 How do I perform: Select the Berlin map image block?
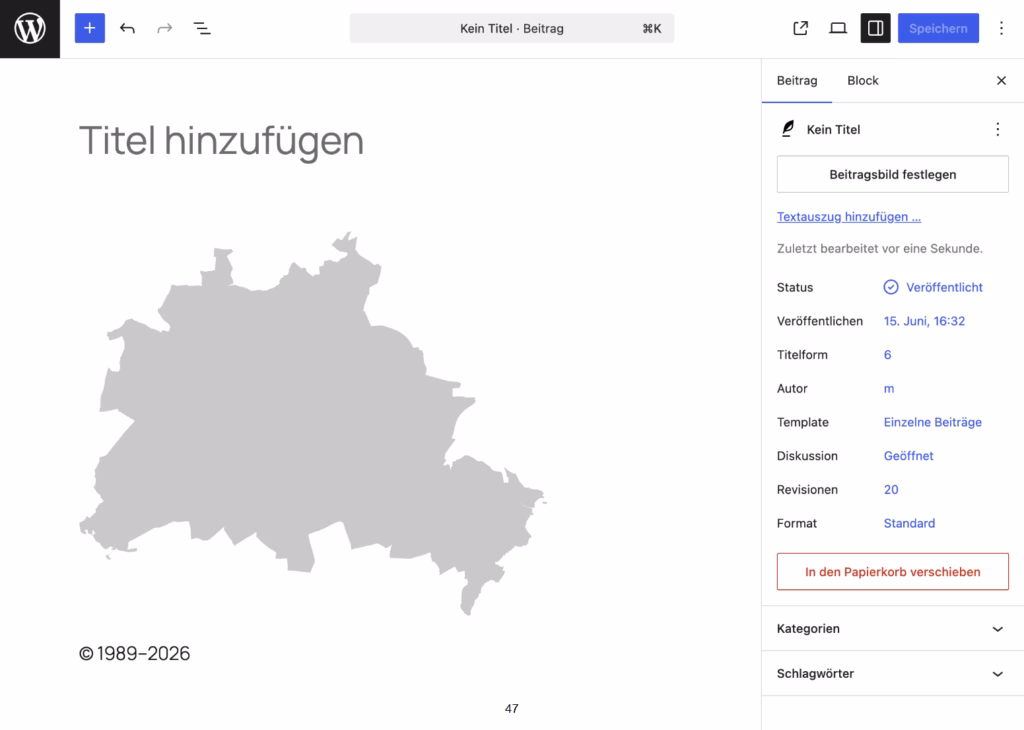313,423
